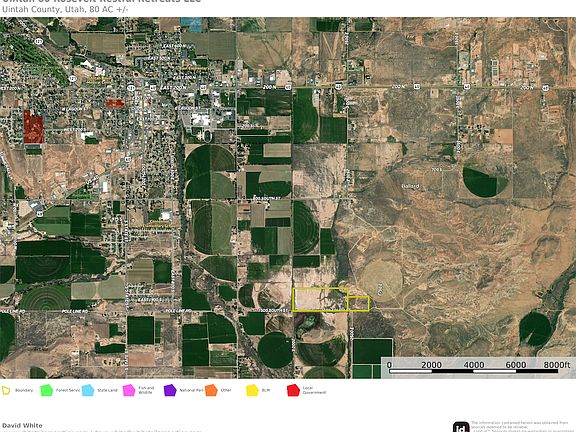This screenshot has width=576, height=432.
Task: Click the Land id logo icon
Action: [x=461, y=427]
